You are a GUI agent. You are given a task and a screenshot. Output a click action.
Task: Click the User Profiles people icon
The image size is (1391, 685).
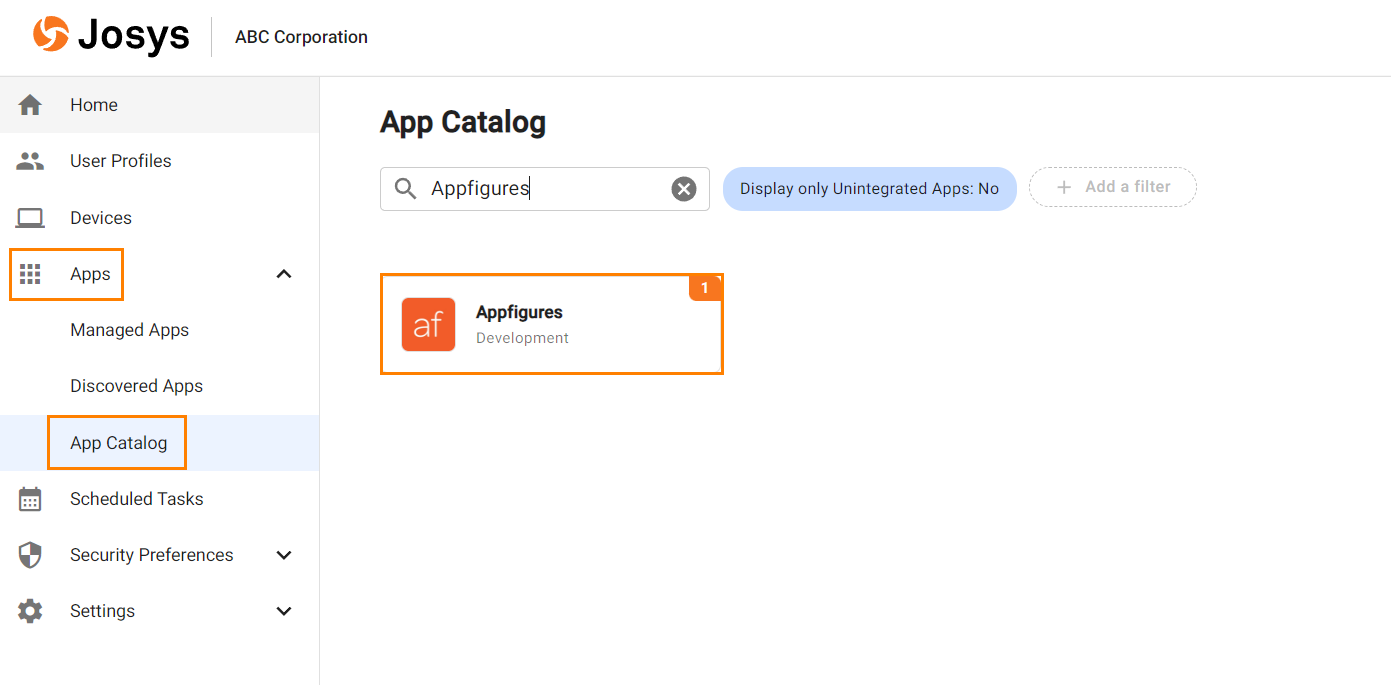coord(30,161)
